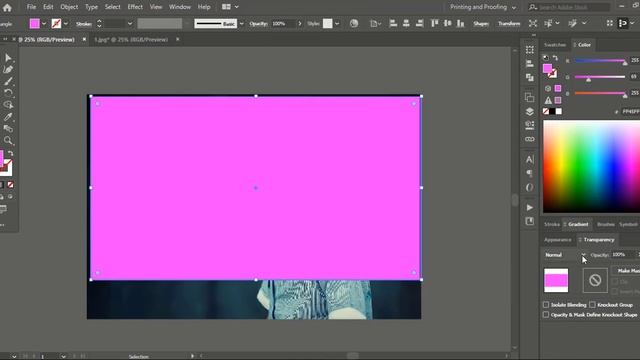Click the Make Mask button
The height and width of the screenshot is (360, 640).
coord(627,271)
